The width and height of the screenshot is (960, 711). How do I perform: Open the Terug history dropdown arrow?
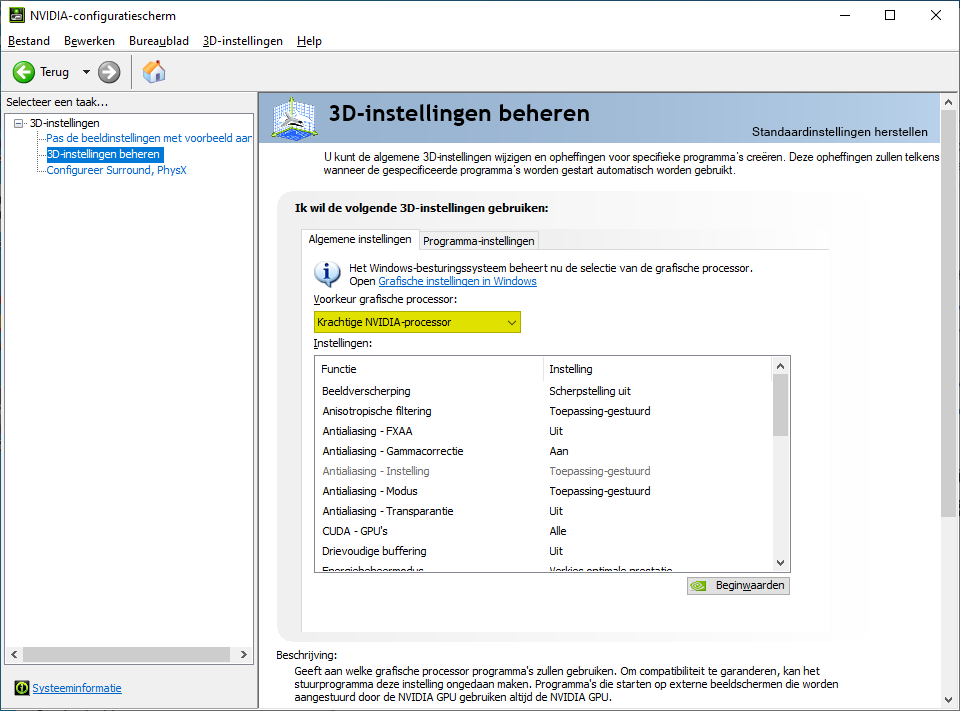(86, 72)
